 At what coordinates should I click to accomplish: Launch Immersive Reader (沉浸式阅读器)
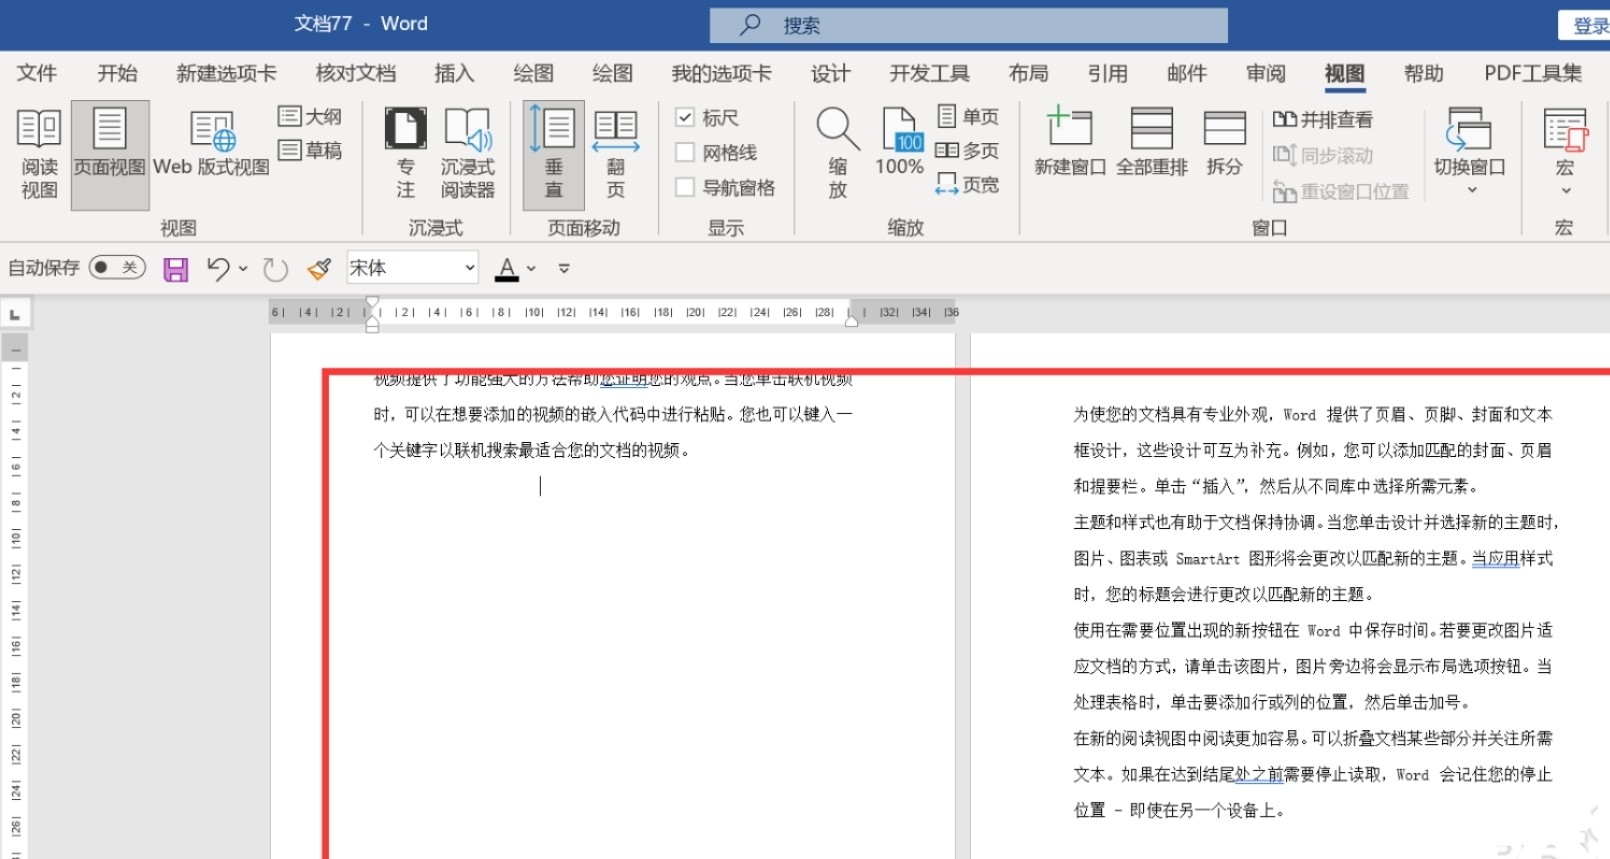point(467,155)
